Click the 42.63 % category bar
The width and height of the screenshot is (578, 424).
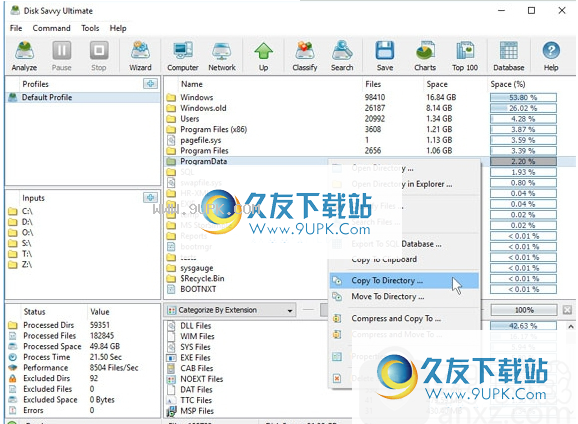523,326
